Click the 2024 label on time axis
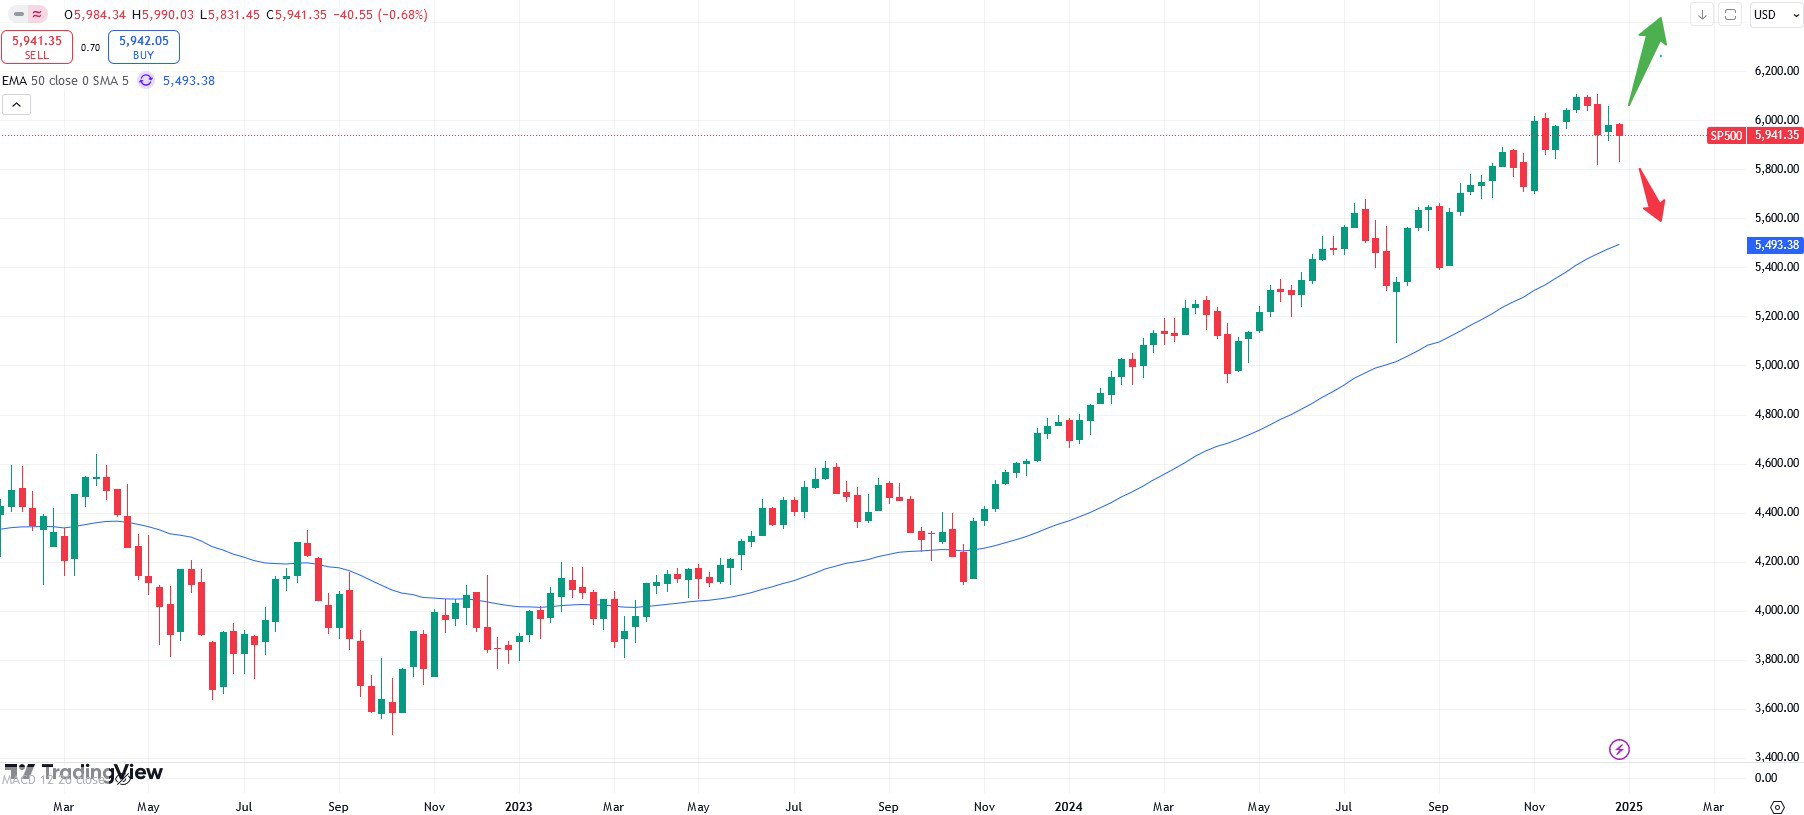The width and height of the screenshot is (1804, 815). 1068,807
